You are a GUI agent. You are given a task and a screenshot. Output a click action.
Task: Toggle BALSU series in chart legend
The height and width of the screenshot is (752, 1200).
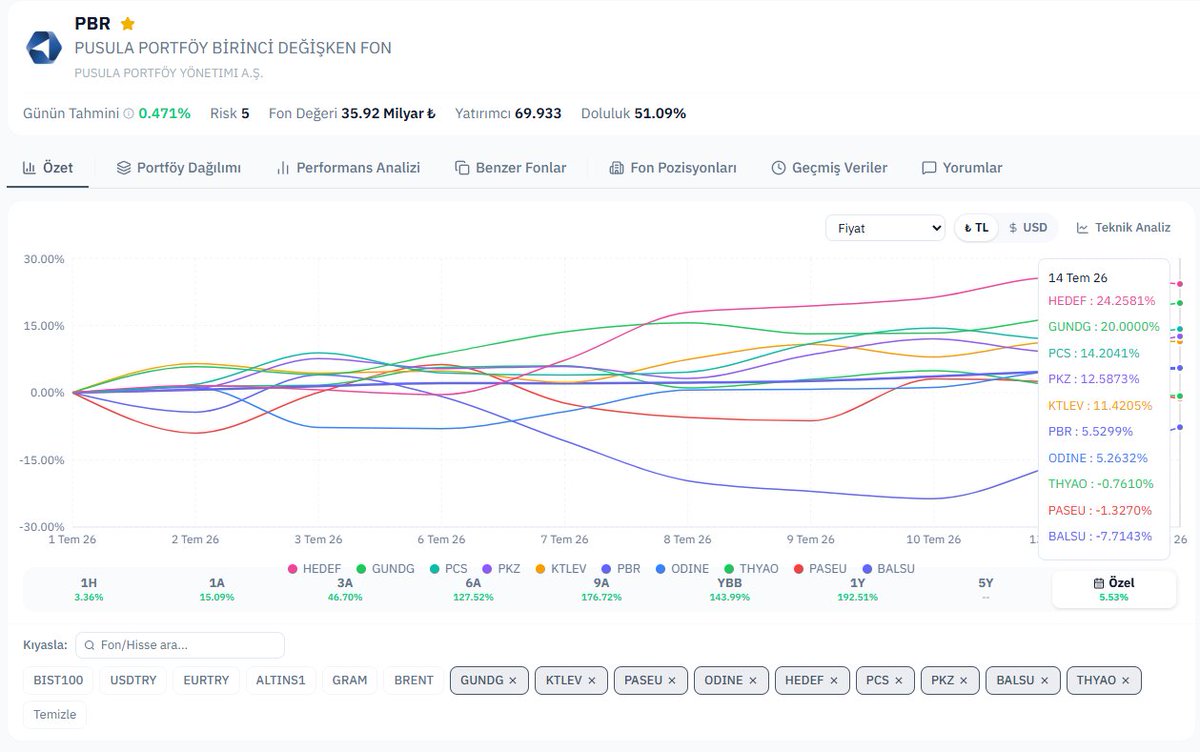pos(888,568)
